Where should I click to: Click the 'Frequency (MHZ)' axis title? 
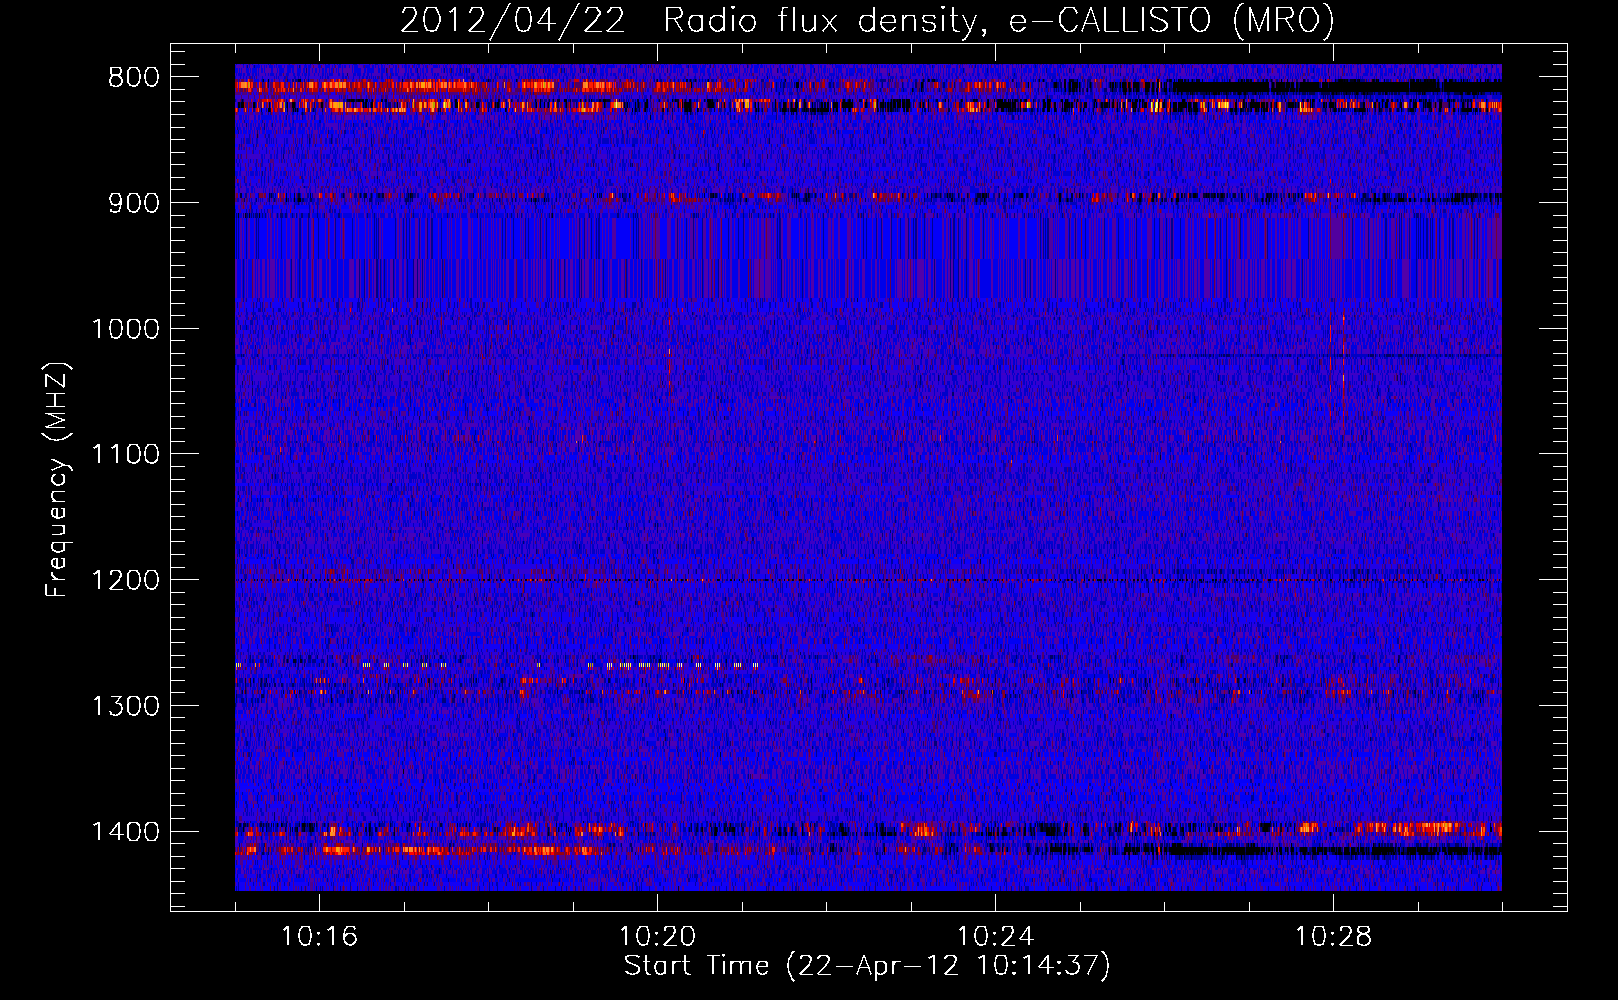click(58, 479)
